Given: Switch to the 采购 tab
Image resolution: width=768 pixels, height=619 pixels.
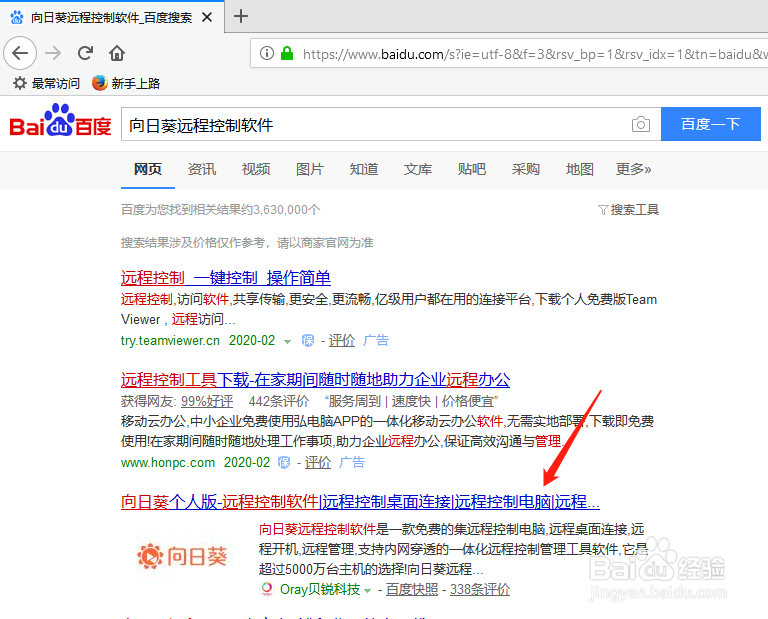Looking at the screenshot, I should coord(526,169).
